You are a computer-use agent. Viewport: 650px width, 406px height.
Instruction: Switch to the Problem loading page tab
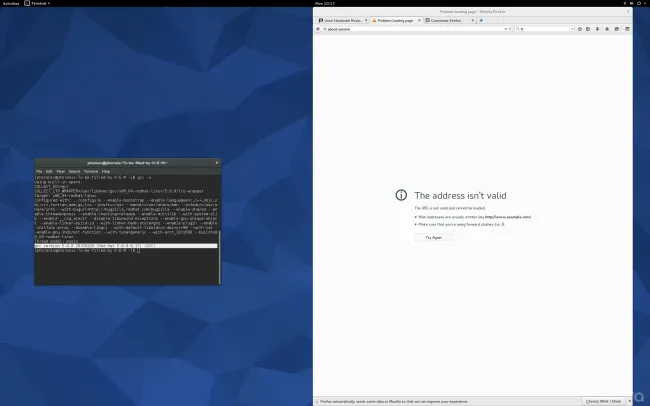tap(394, 20)
